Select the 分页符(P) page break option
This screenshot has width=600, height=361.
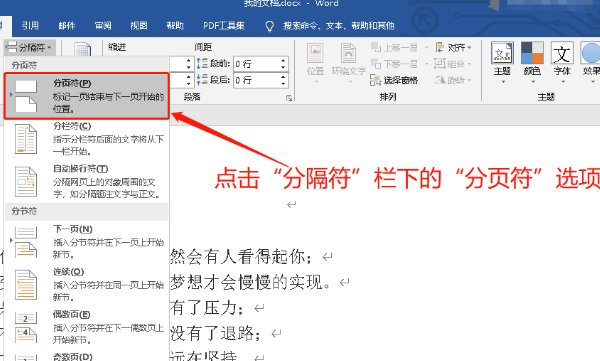[x=86, y=96]
